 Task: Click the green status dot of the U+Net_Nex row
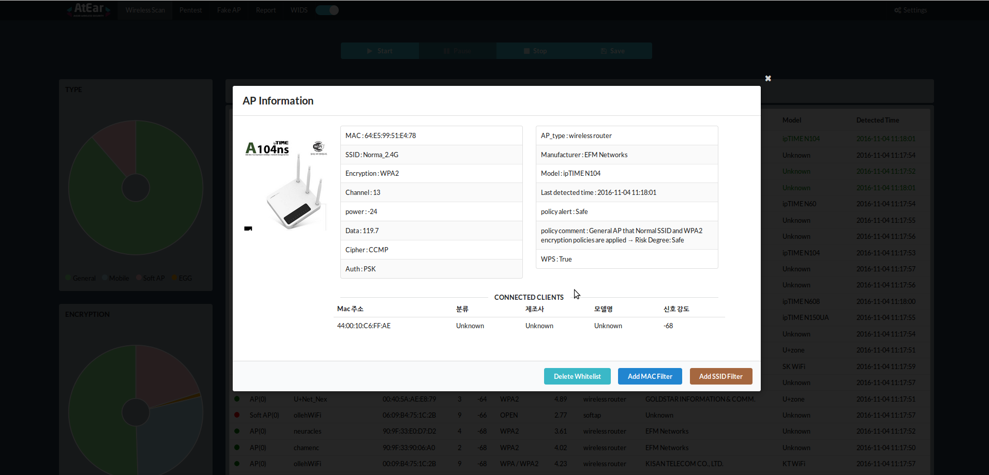[237, 399]
